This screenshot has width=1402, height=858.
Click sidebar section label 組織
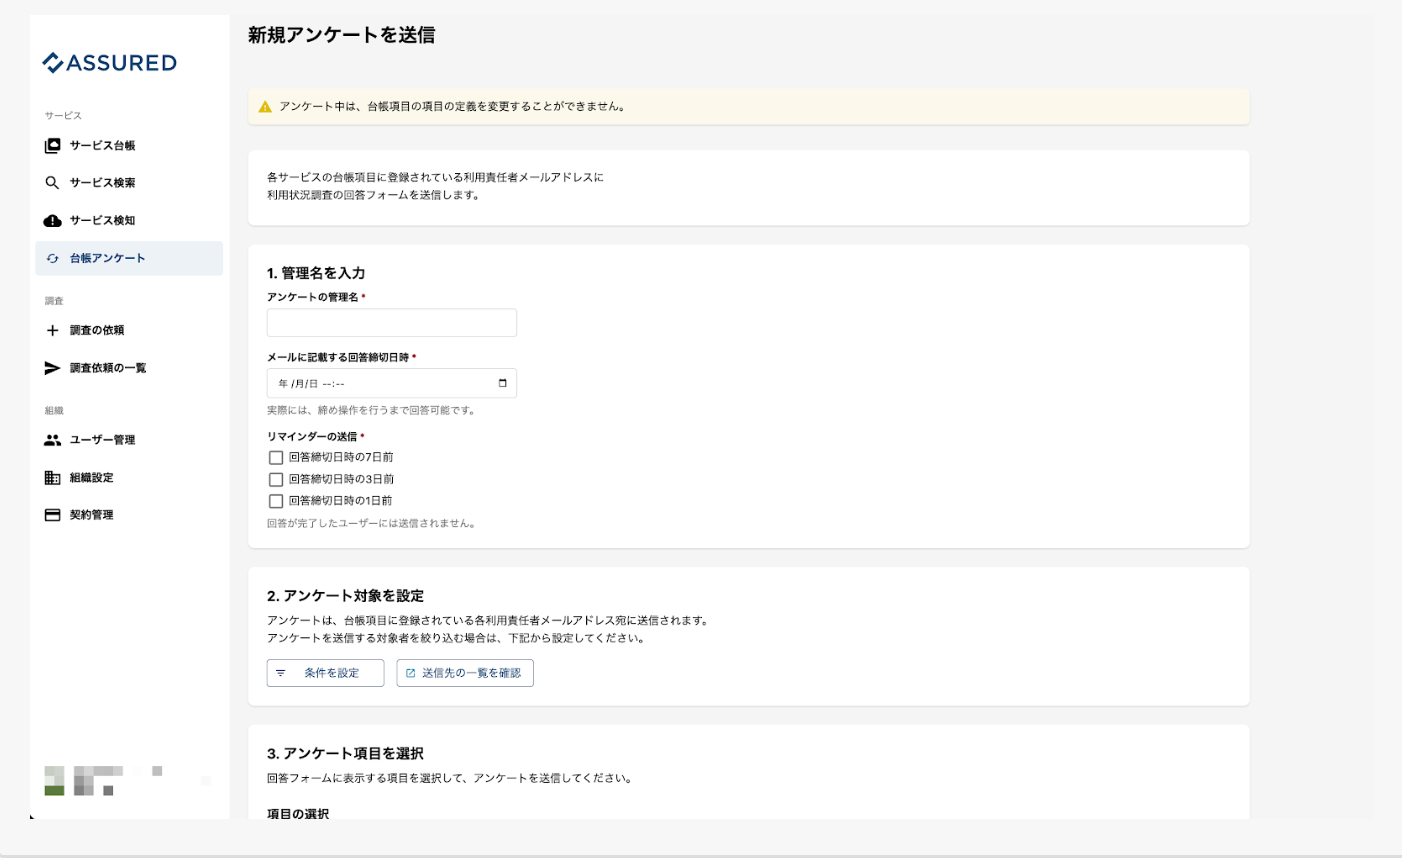(x=54, y=411)
